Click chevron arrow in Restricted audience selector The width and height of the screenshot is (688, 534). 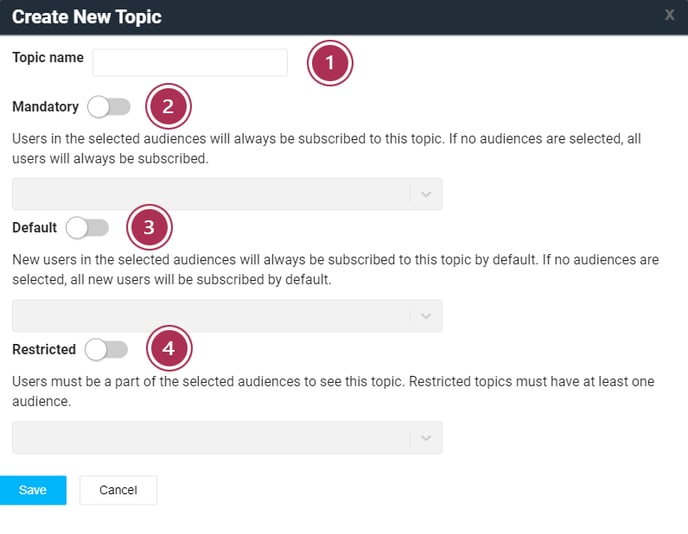tap(426, 438)
